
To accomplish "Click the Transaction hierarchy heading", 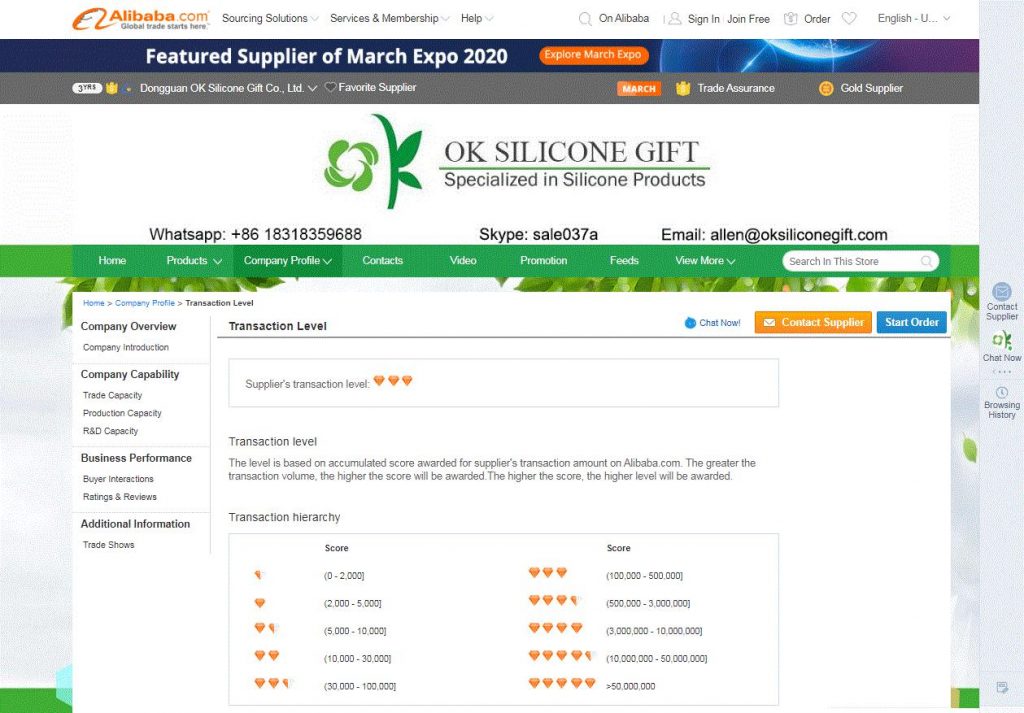I will tap(284, 517).
